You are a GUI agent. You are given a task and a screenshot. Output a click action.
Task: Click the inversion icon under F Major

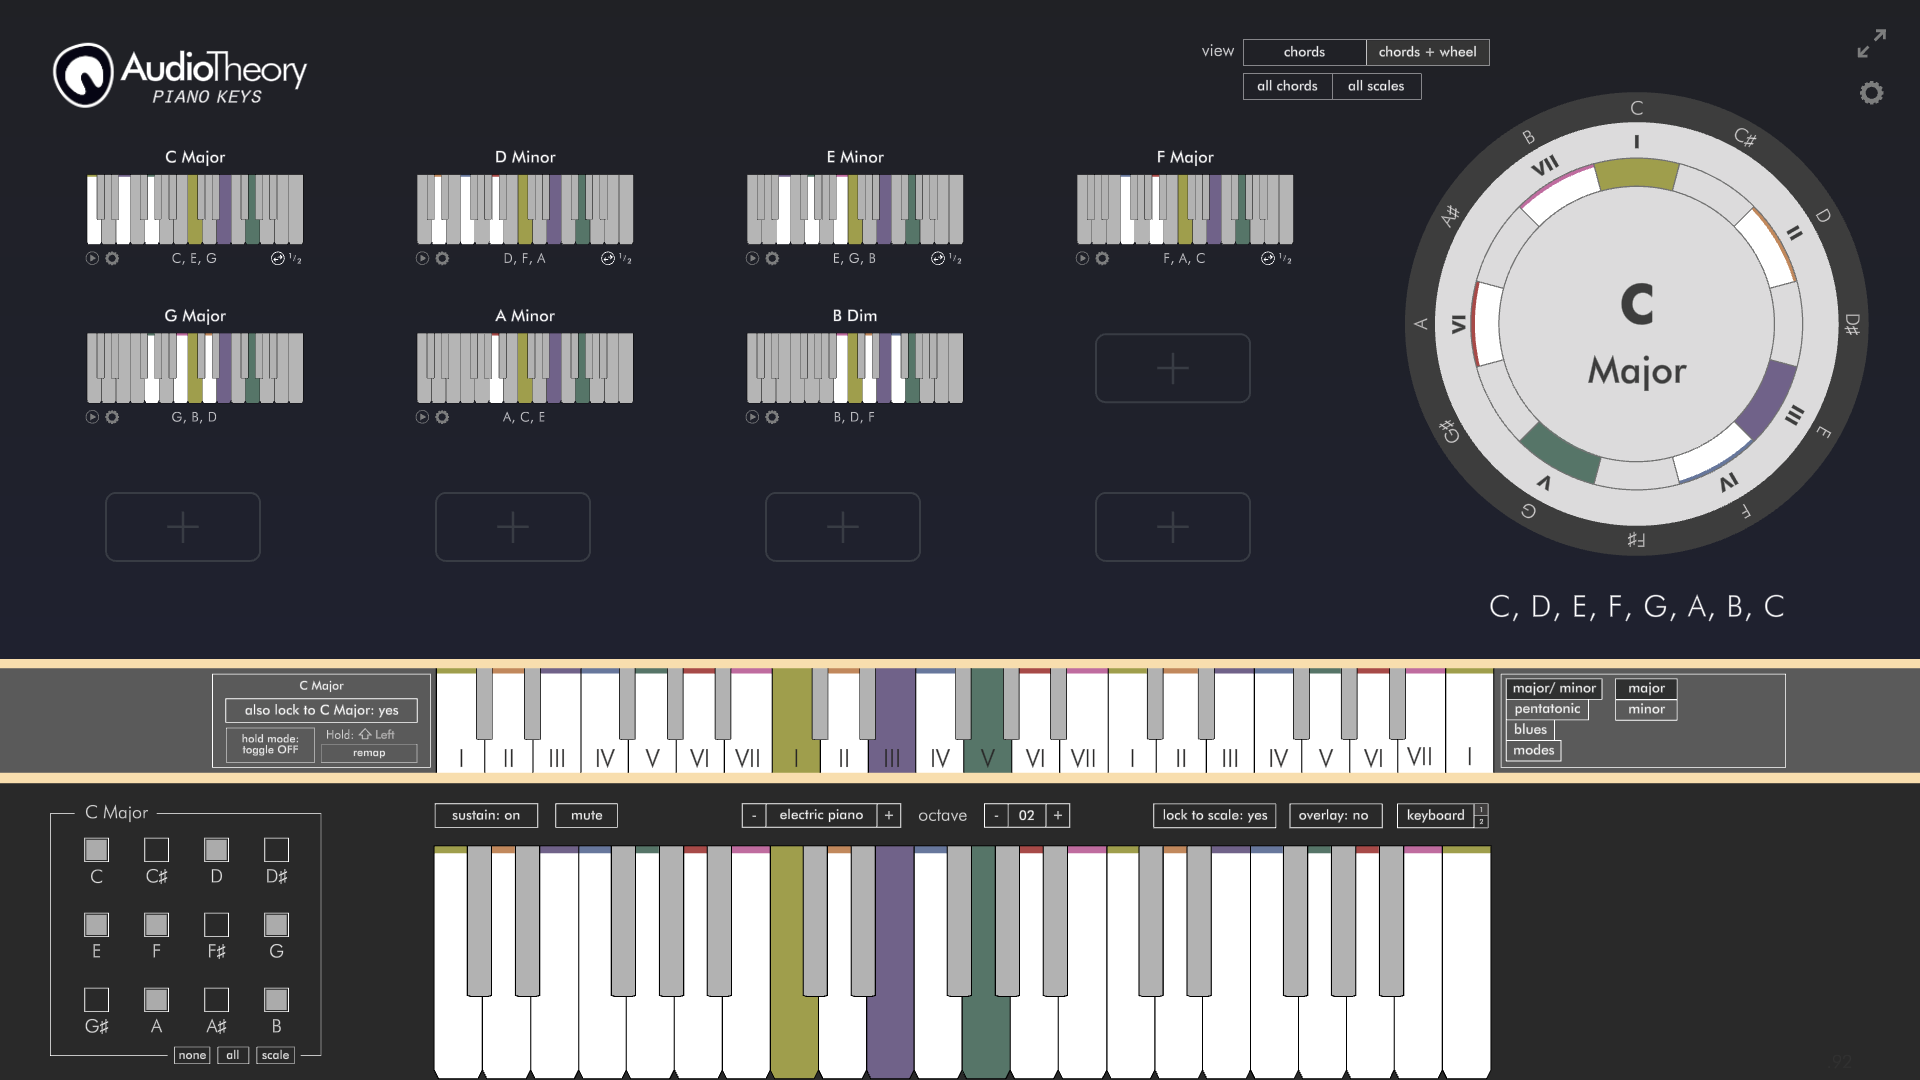[x=1268, y=258]
